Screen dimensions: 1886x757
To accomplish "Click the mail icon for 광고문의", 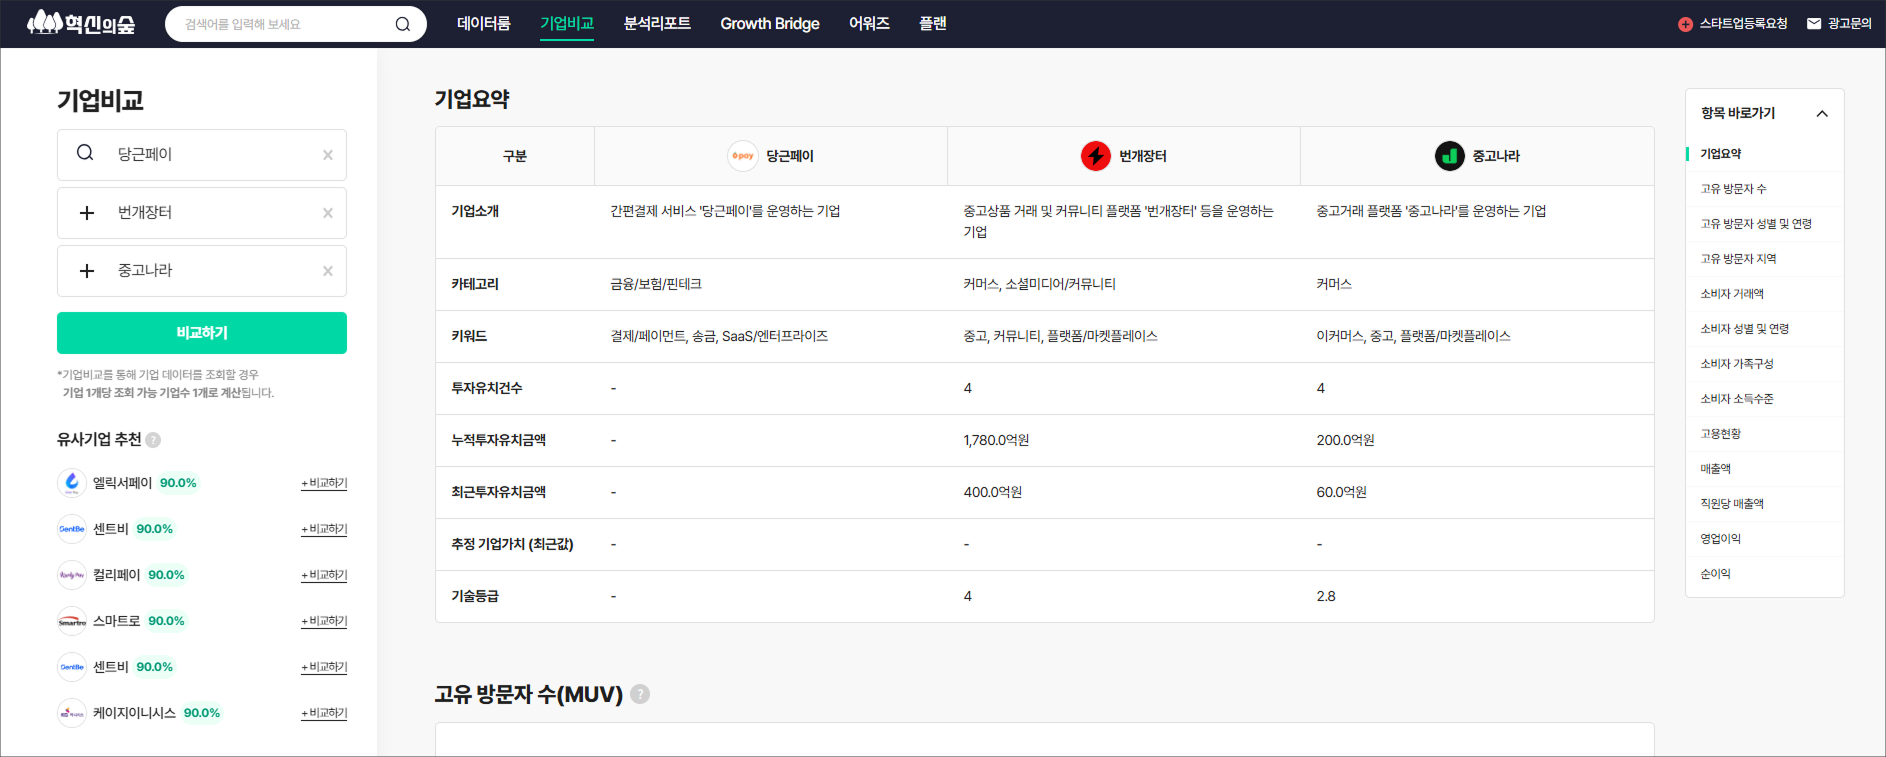I will (x=1814, y=24).
